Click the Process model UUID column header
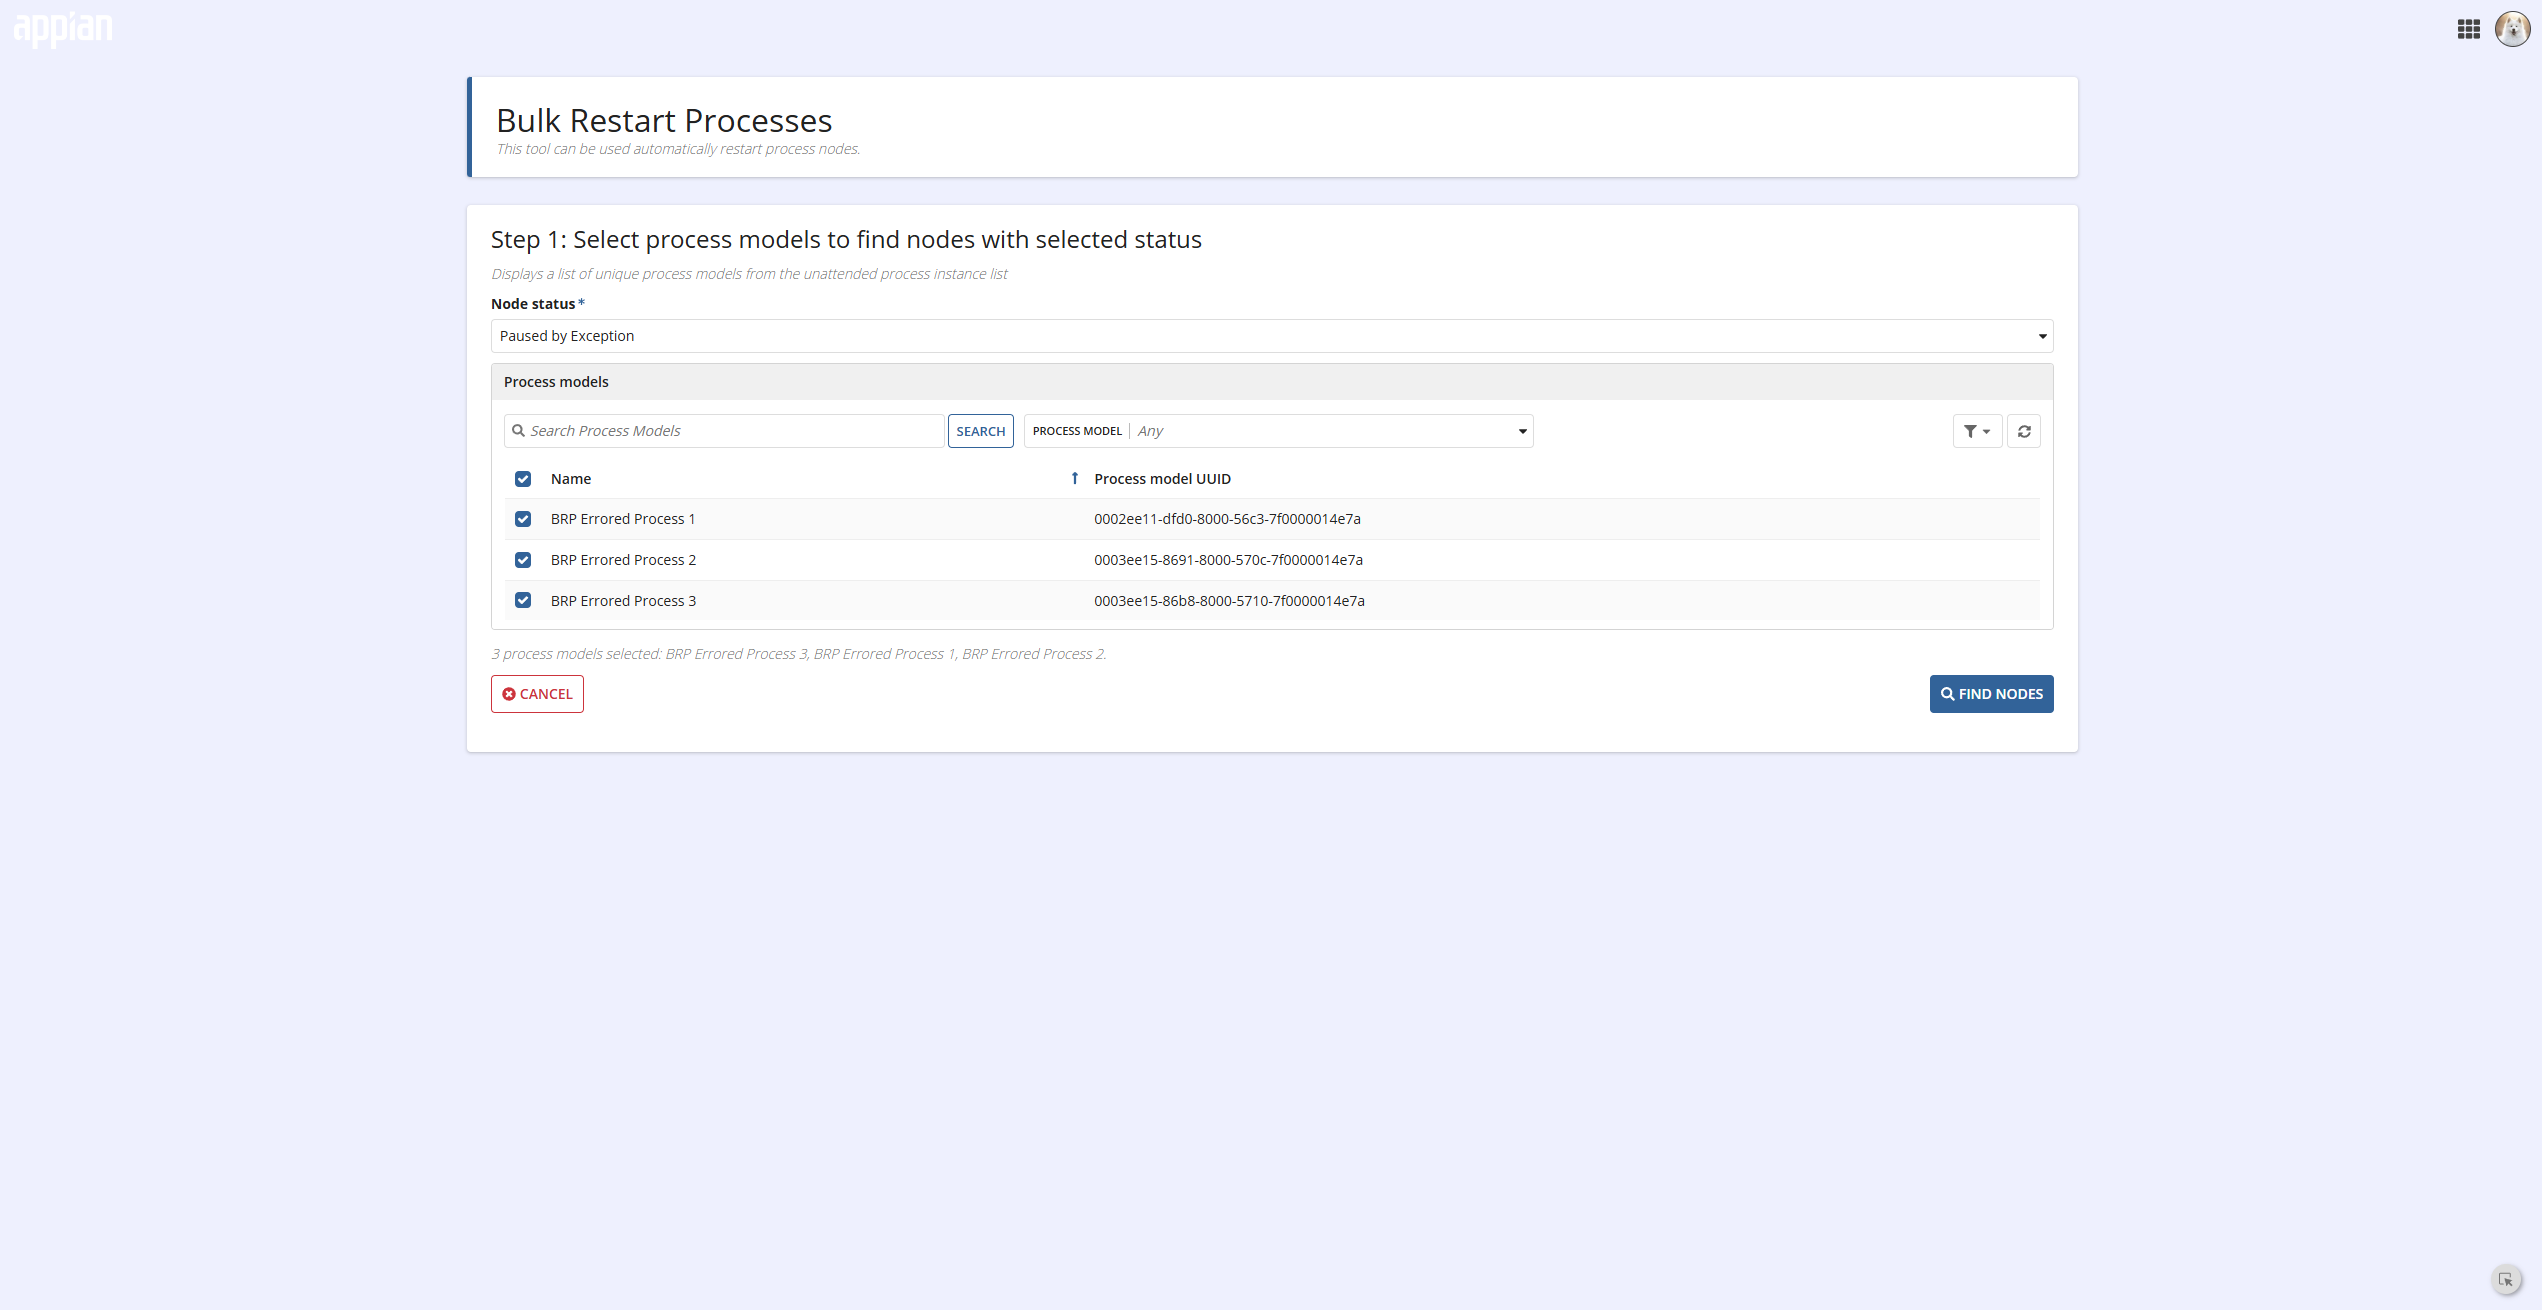Viewport: 2542px width, 1310px height. (x=1162, y=479)
